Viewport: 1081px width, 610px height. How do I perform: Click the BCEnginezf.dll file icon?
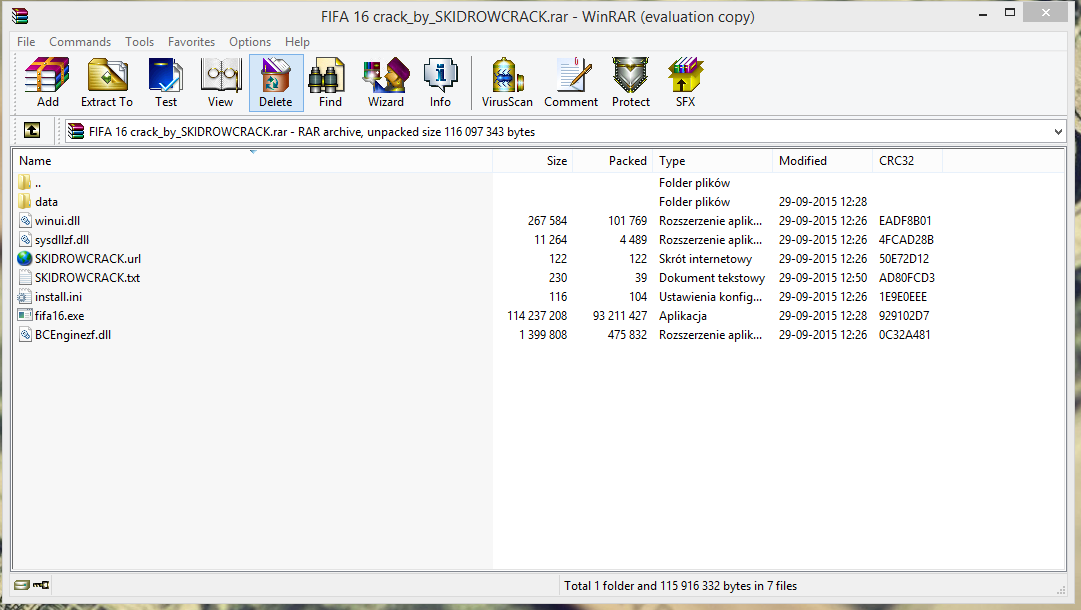click(x=25, y=334)
